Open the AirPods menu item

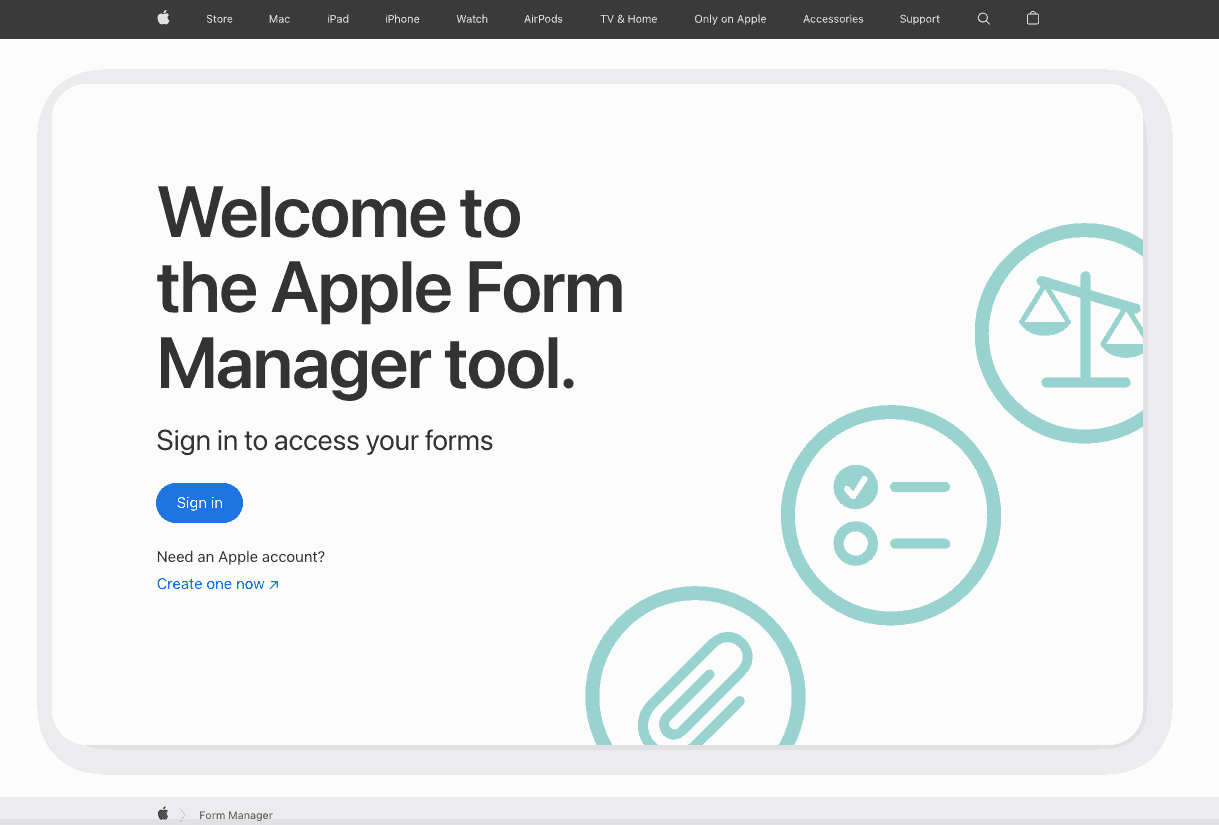pyautogui.click(x=543, y=19)
